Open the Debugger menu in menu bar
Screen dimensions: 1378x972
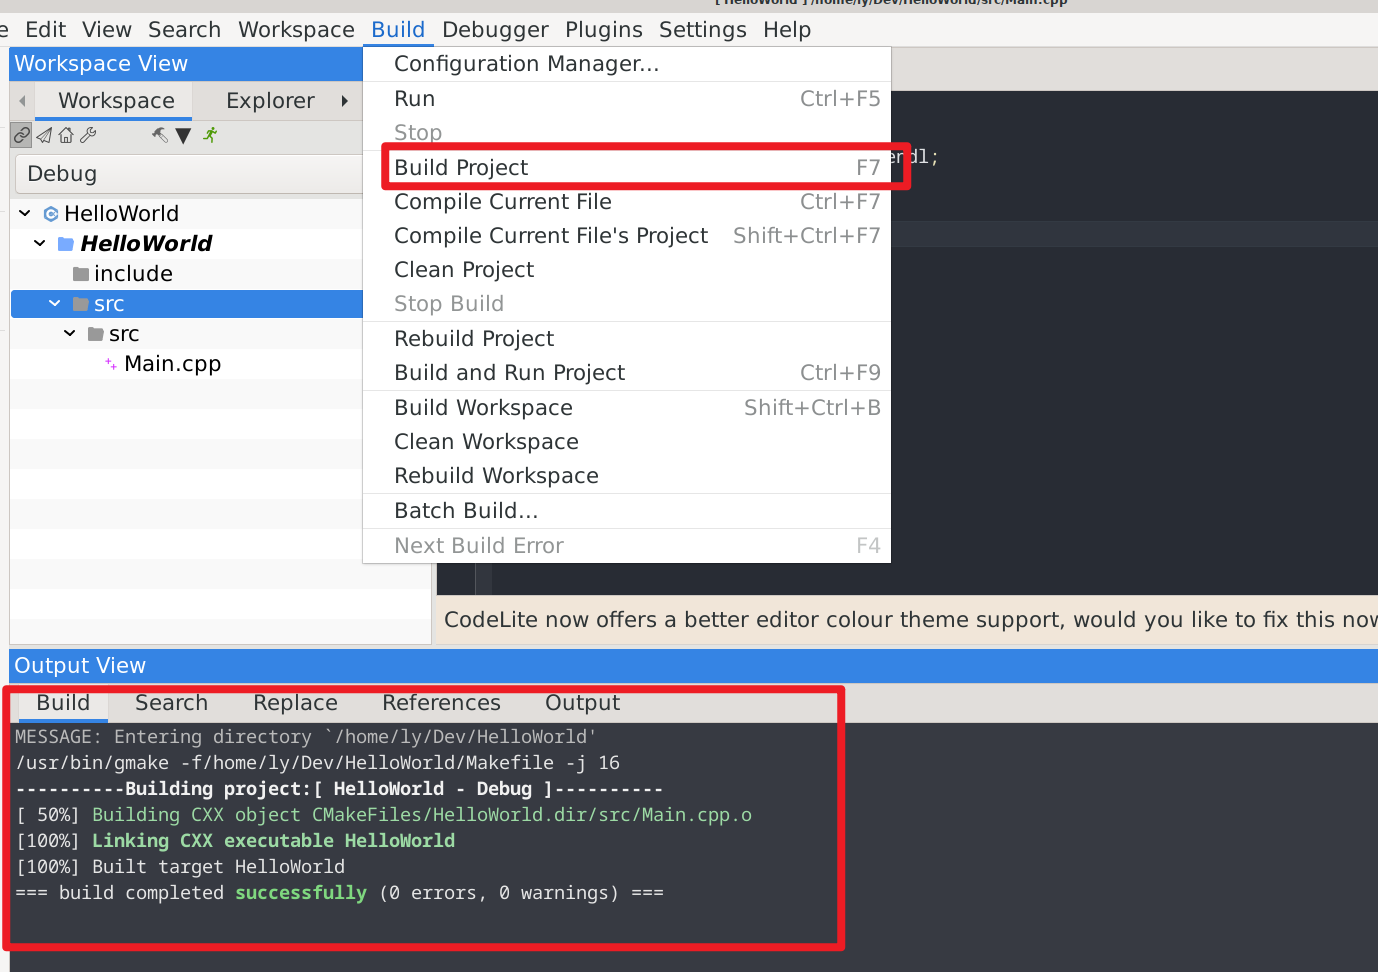point(495,30)
